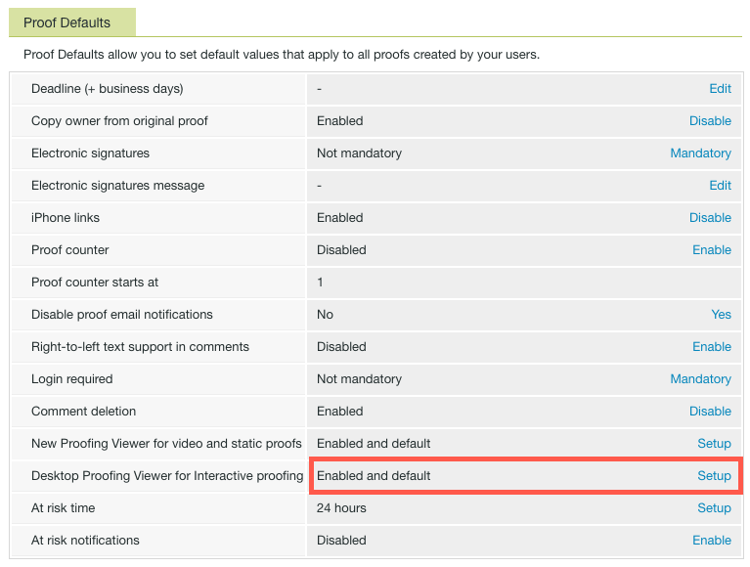Click the Proof counter starts at value
This screenshot has height=567, width=750.
(320, 282)
